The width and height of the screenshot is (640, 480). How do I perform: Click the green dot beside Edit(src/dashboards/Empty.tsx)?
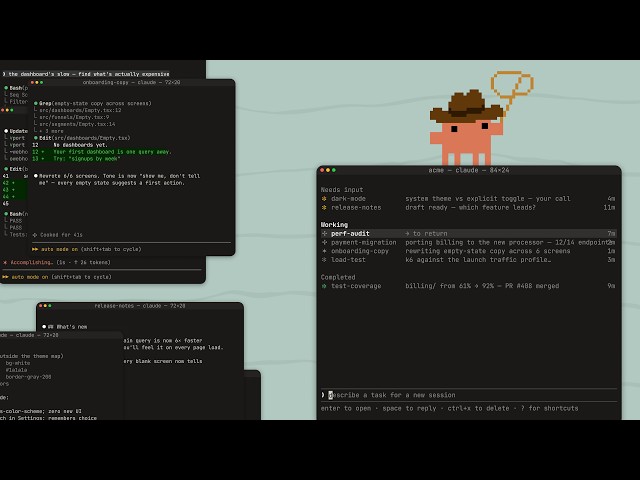(36, 138)
